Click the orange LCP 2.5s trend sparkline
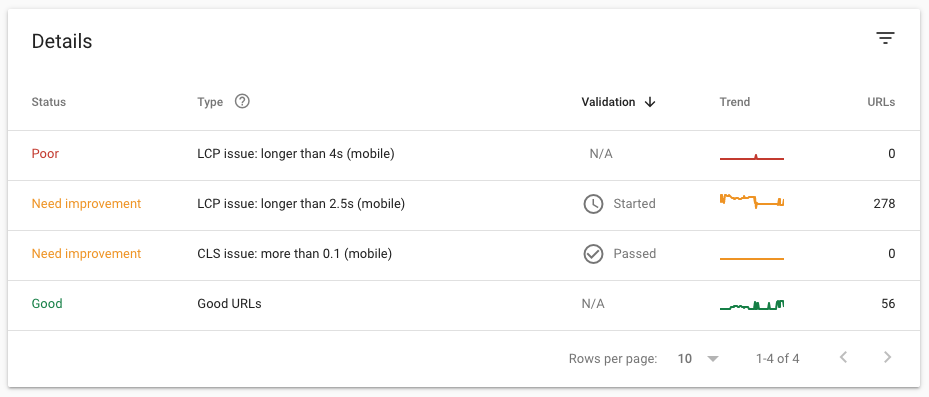Viewport: 929px width, 397px height. click(752, 201)
